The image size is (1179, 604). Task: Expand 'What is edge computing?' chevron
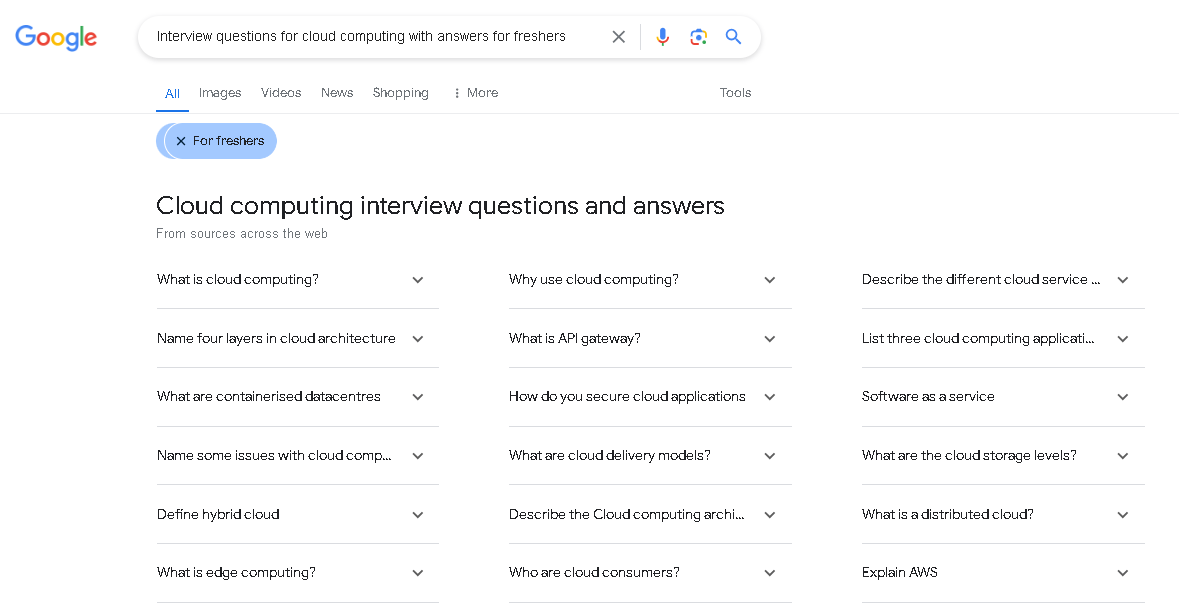[x=417, y=573]
